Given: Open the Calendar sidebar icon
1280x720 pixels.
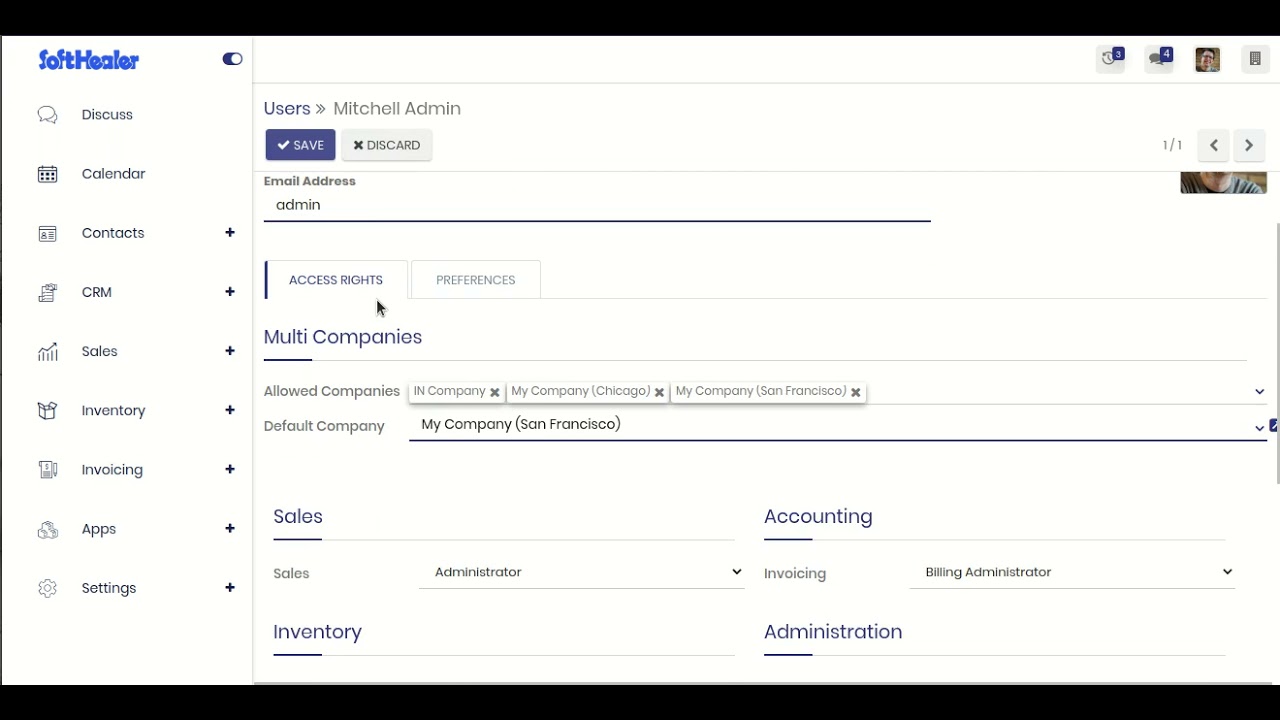Looking at the screenshot, I should [x=47, y=174].
